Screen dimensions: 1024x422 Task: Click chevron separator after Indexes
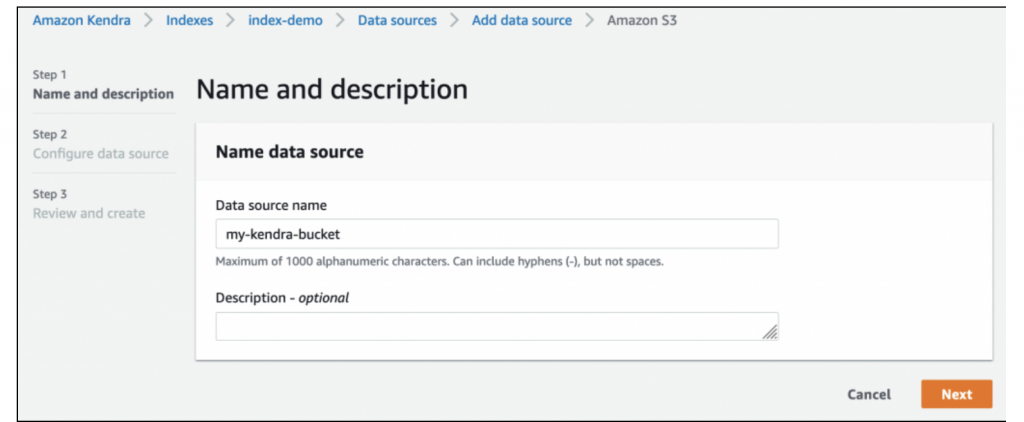pos(231,20)
